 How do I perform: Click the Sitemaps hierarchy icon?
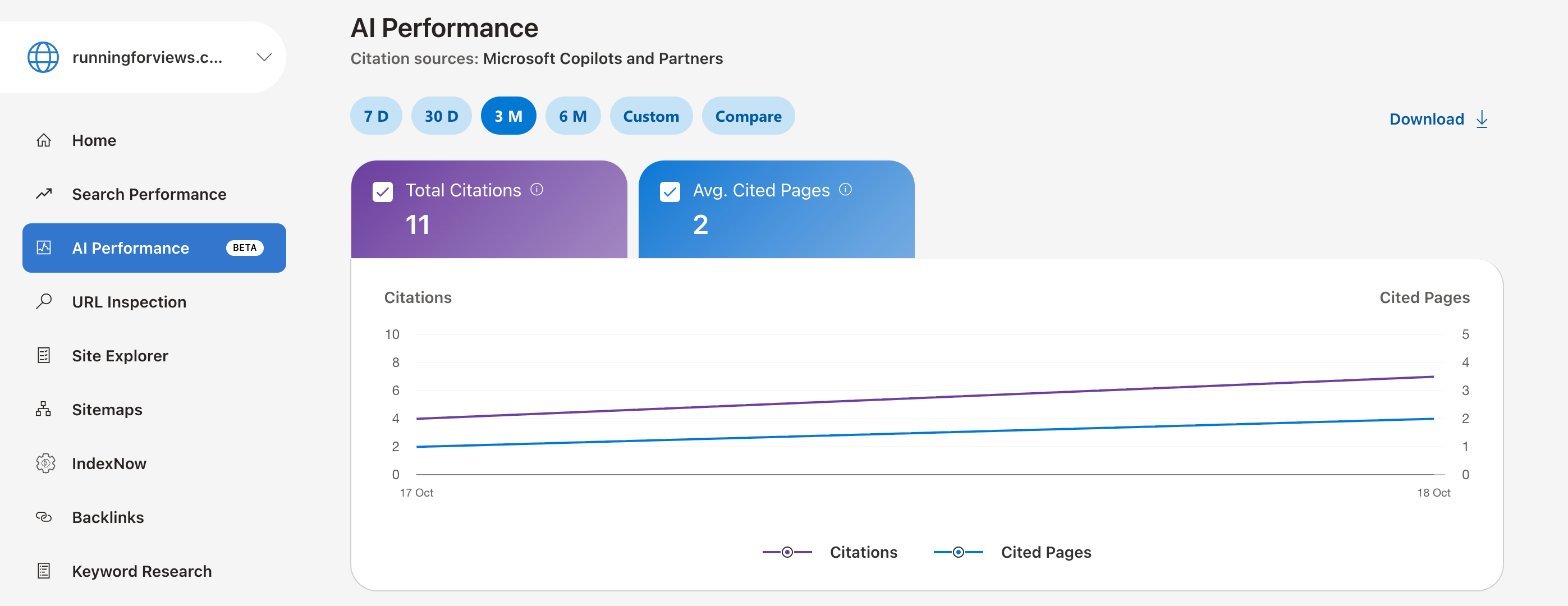[43, 410]
